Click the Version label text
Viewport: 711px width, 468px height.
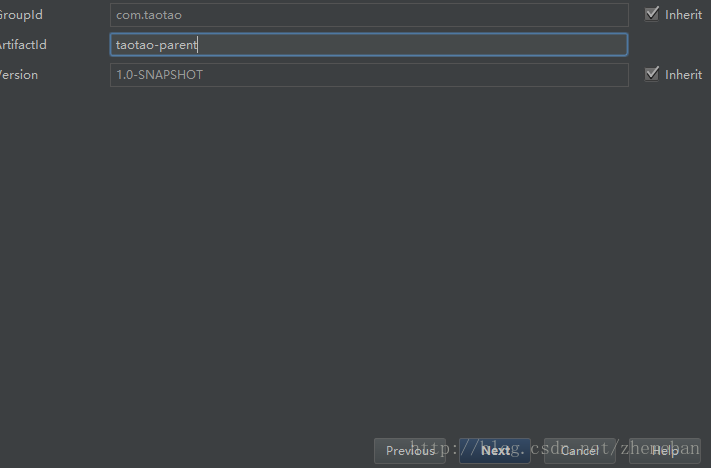tap(19, 75)
